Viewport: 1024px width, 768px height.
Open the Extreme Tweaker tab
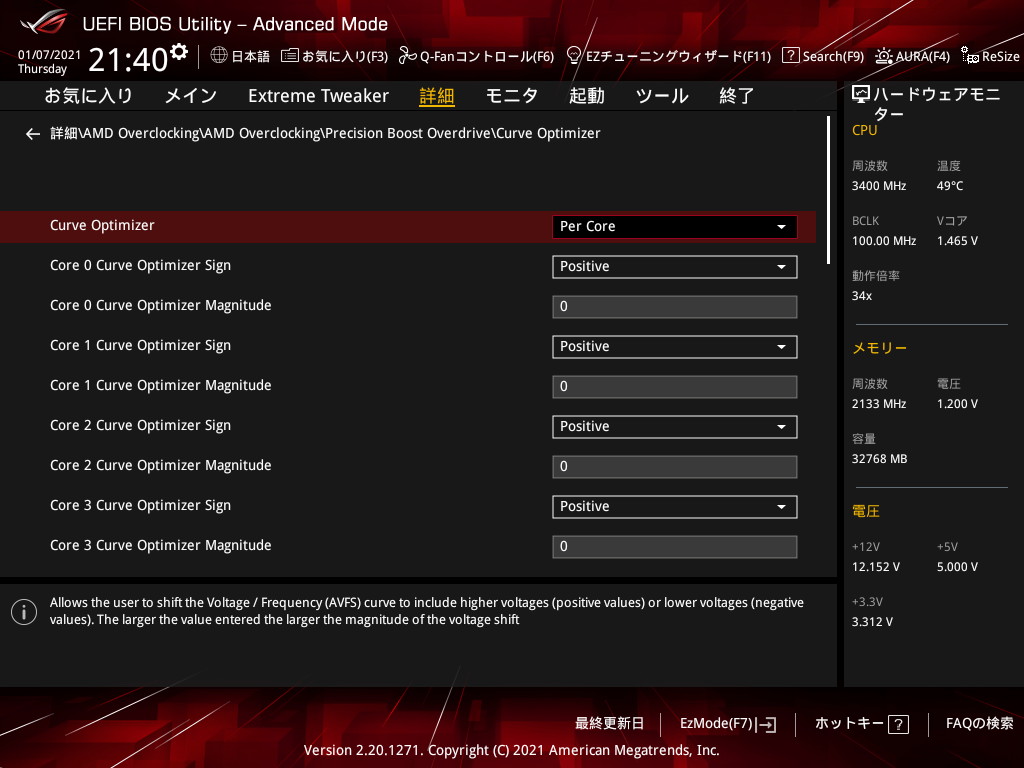click(319, 96)
